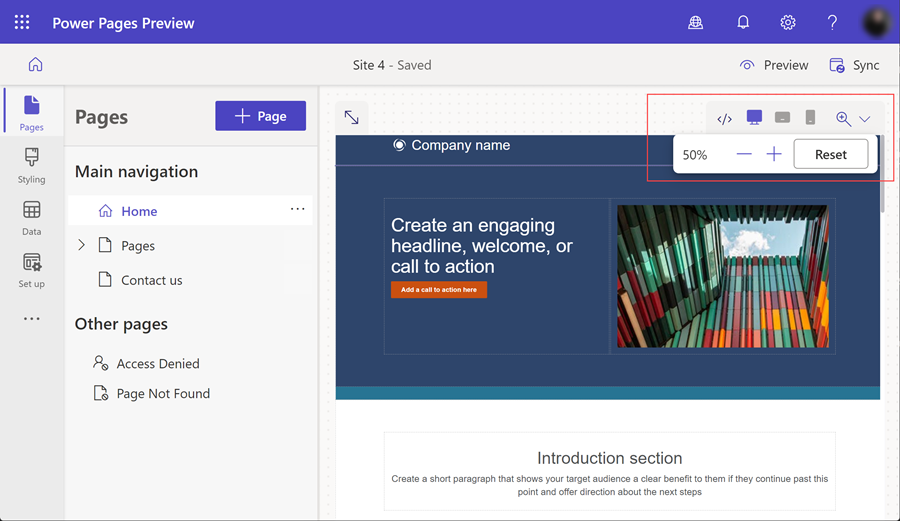Click the canvas vertical scrollbar
The image size is (900, 521).
click(884, 174)
